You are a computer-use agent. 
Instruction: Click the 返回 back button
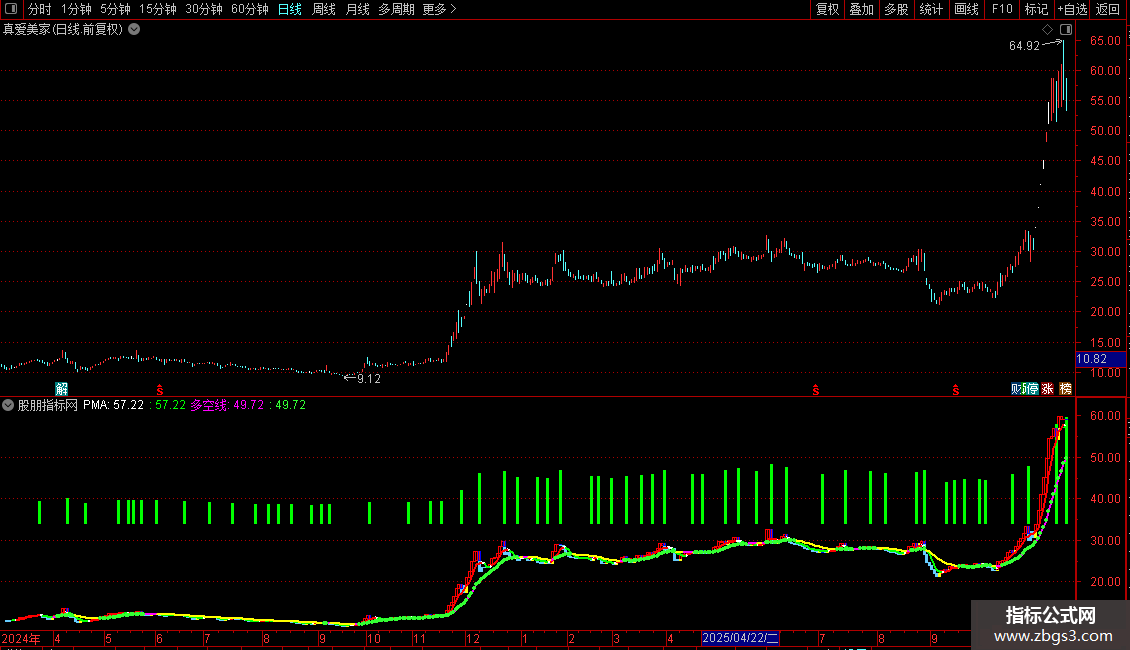[1108, 9]
